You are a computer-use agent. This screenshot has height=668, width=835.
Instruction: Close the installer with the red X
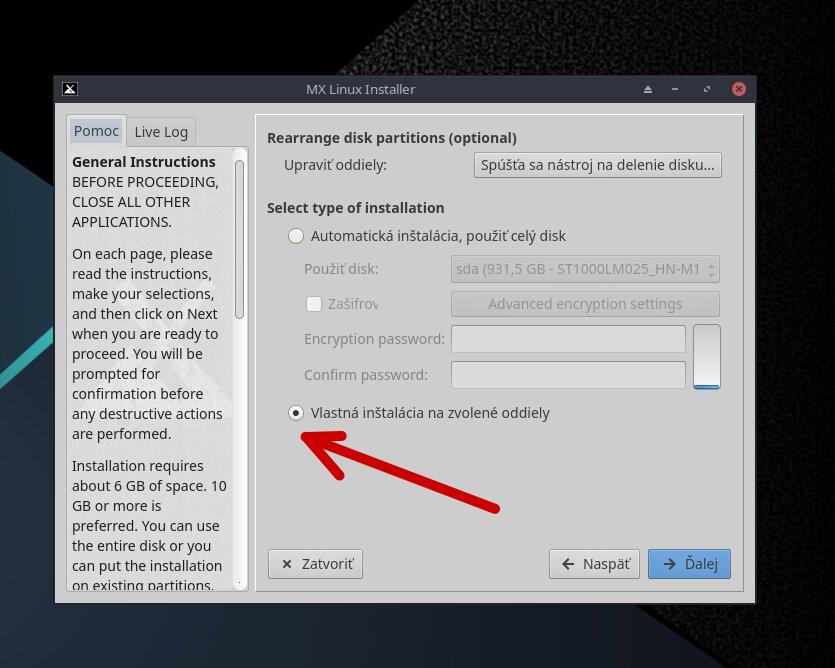738,89
